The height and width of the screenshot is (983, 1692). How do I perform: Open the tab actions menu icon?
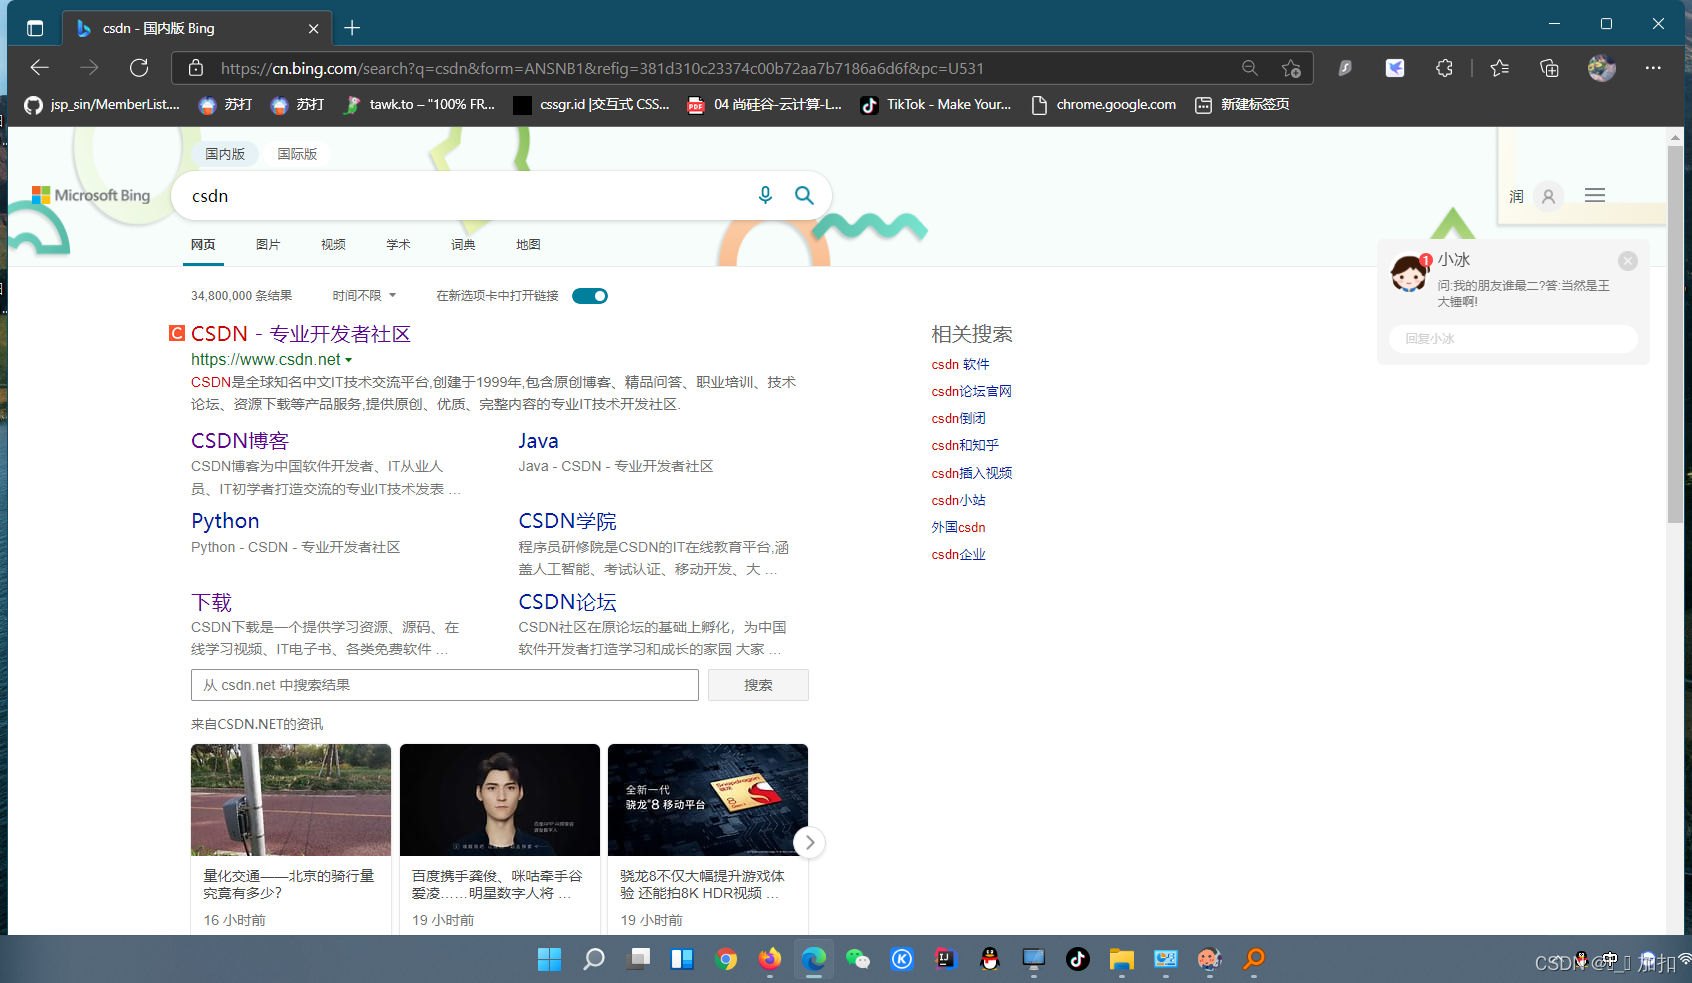tap(35, 28)
